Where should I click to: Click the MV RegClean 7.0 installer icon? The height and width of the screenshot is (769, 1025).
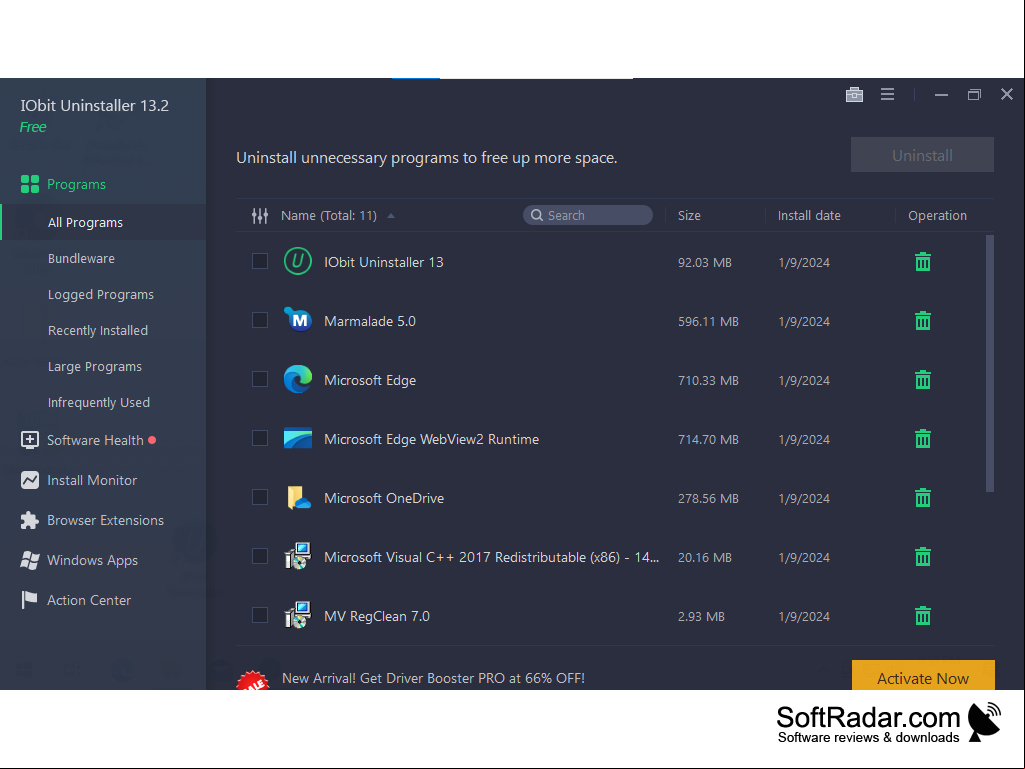click(x=297, y=615)
